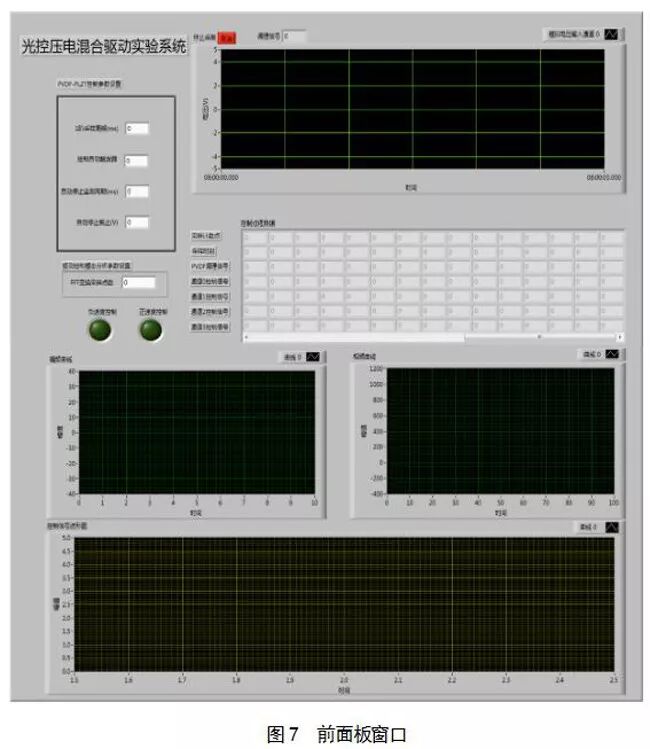Click the 2.5 x-axis maximum on bottom waveform chart
The height and width of the screenshot is (749, 650).
[x=614, y=680]
